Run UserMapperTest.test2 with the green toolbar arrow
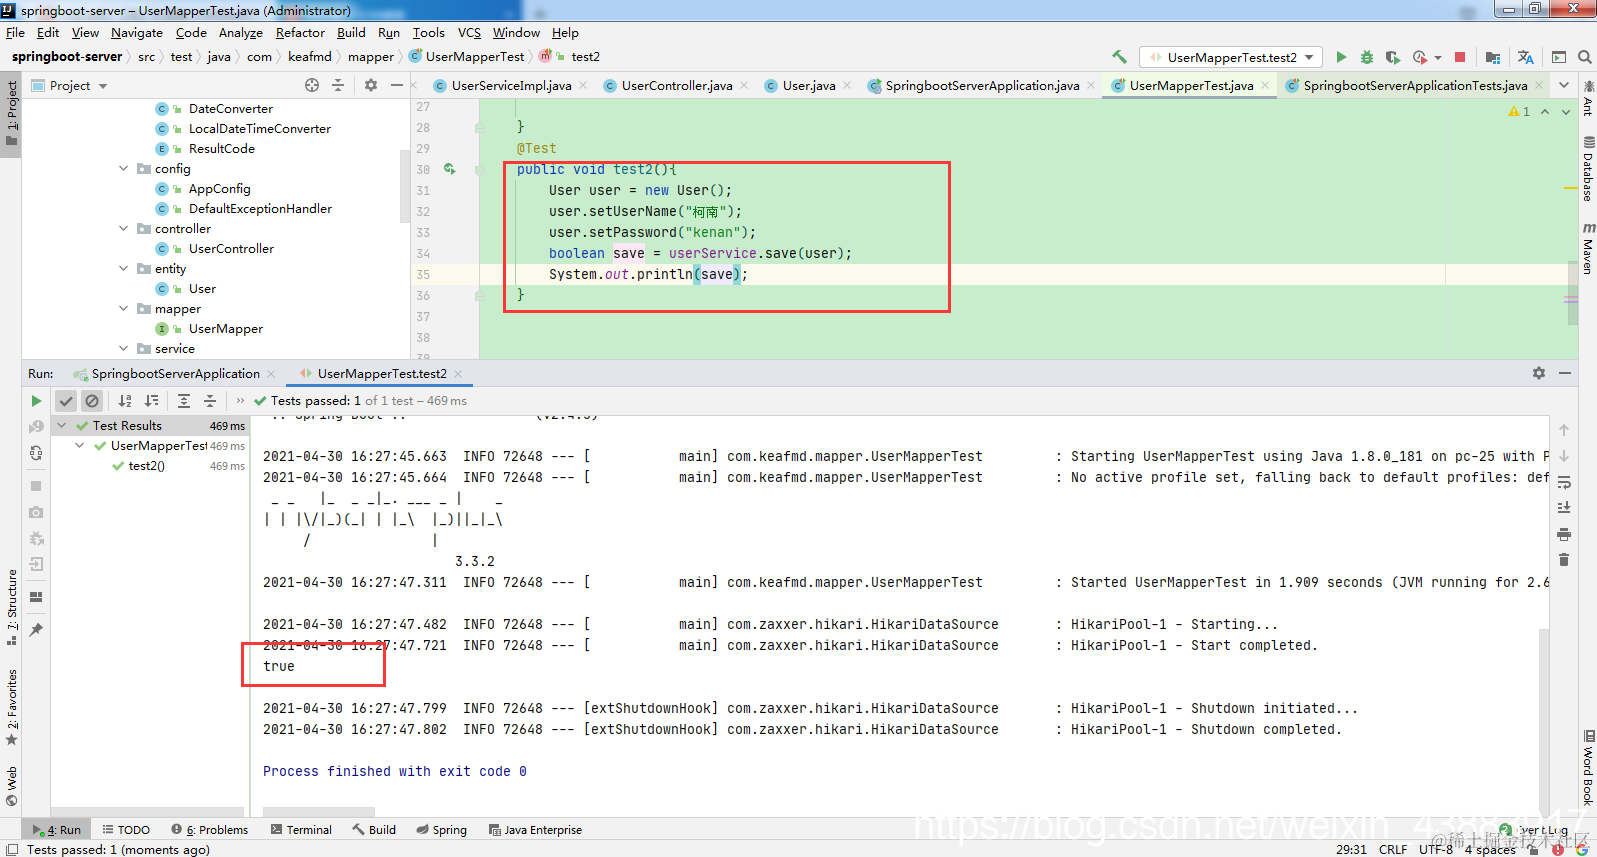This screenshot has width=1597, height=857. click(1341, 57)
